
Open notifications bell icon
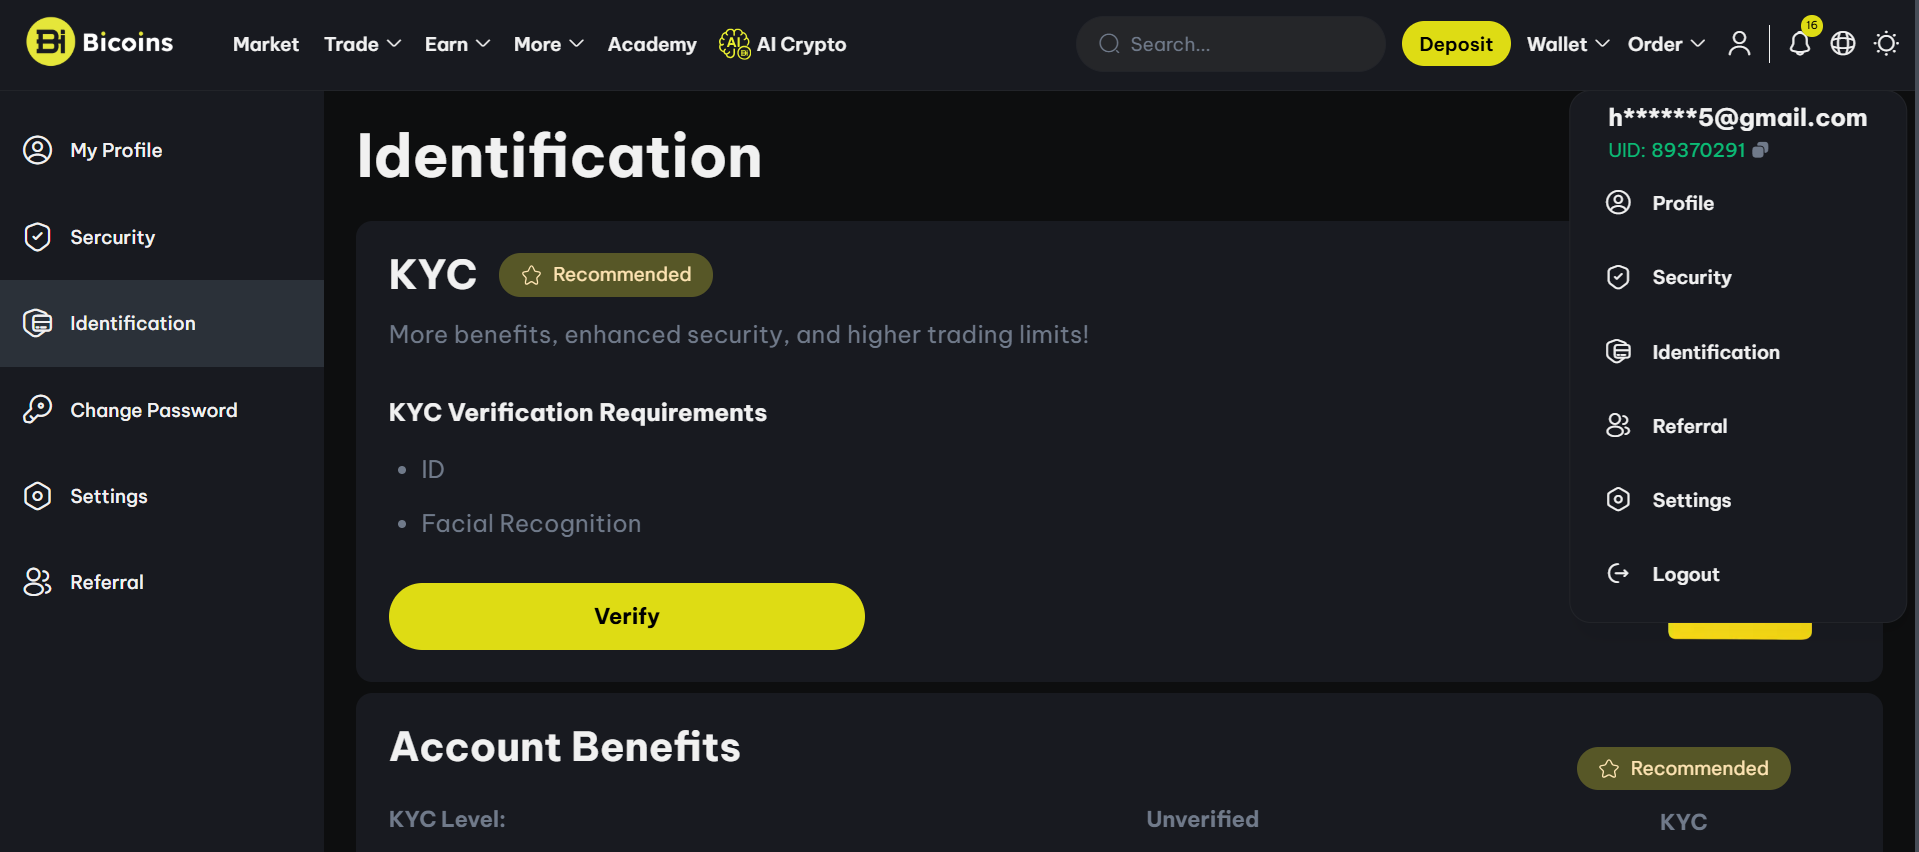click(1799, 44)
